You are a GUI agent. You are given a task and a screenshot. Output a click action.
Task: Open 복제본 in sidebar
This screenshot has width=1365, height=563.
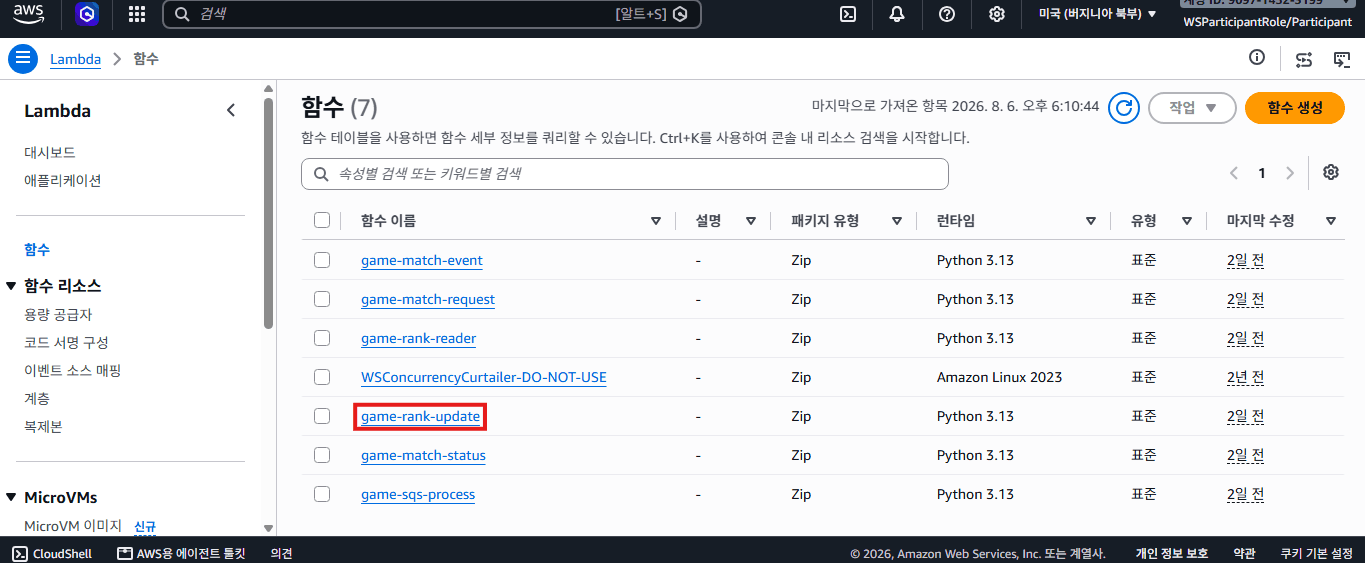(x=43, y=426)
